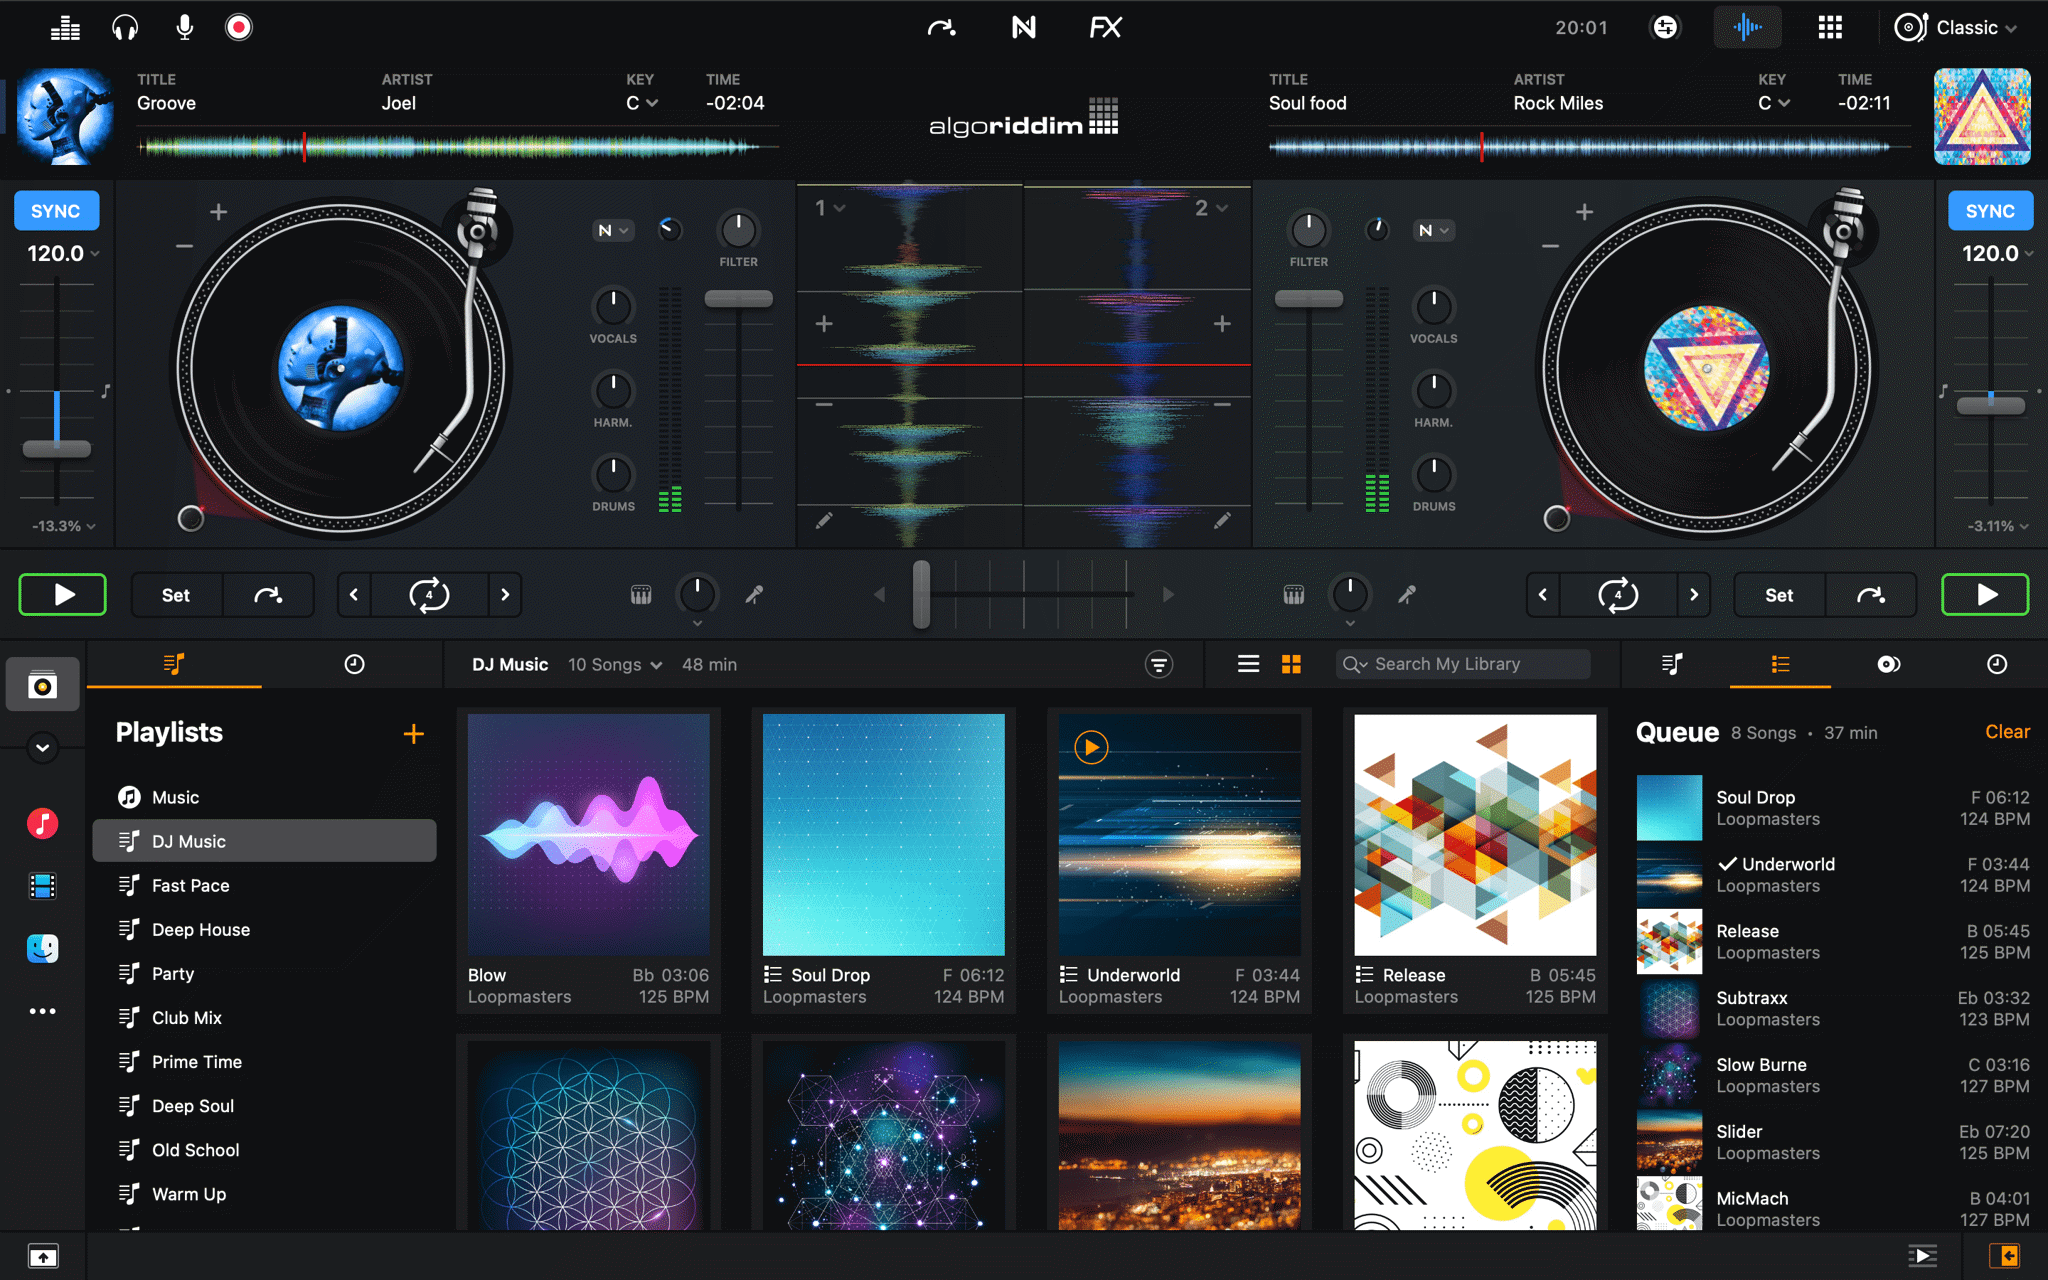Toggle SYNC on the left deck
Image resolution: width=2048 pixels, height=1280 pixels.
tap(56, 211)
